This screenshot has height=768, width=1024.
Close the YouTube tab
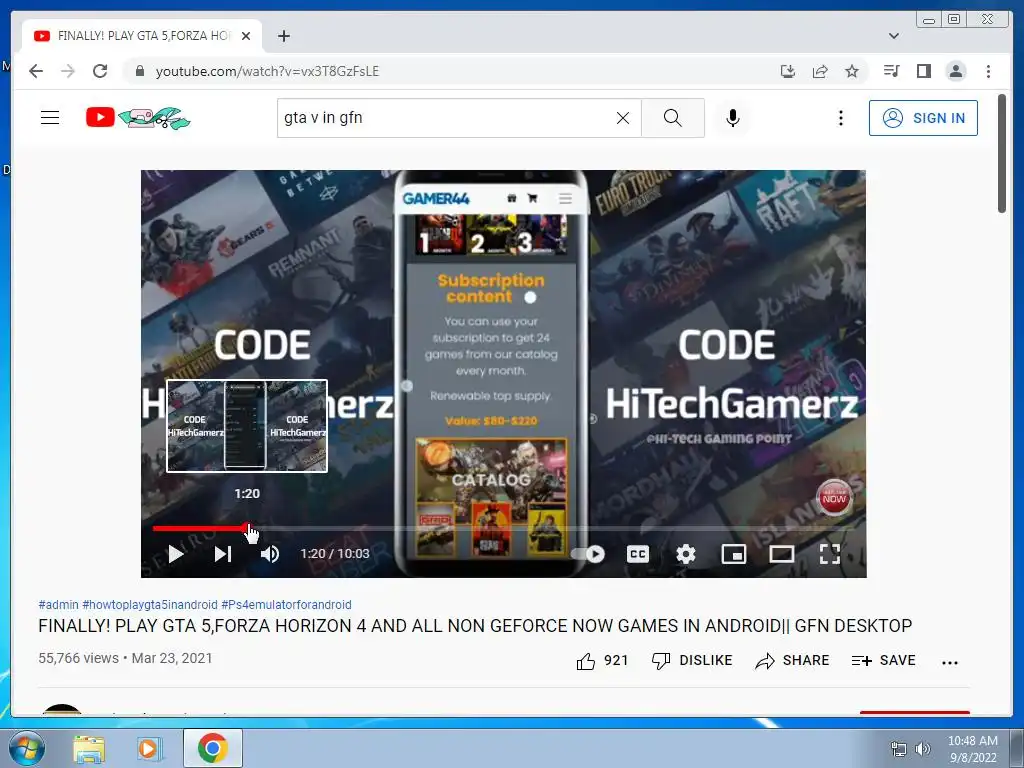(246, 36)
